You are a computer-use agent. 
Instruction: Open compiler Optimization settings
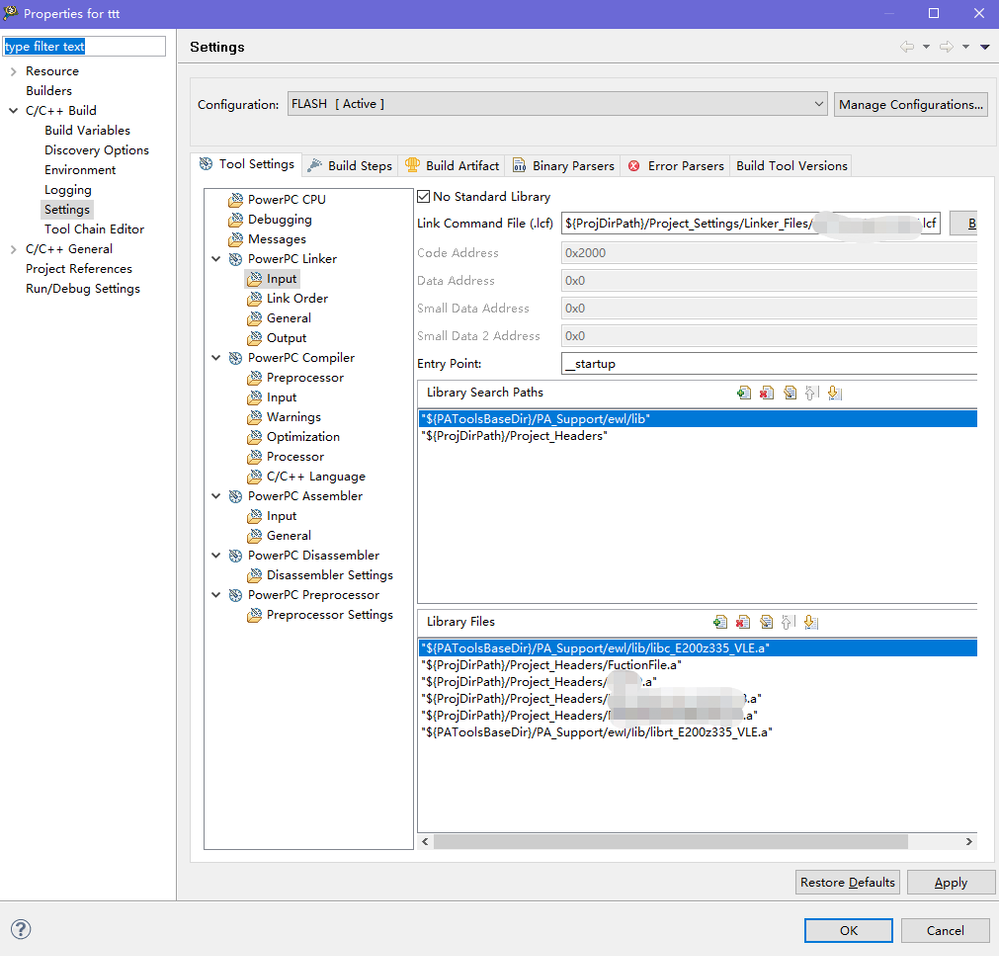click(x=303, y=437)
